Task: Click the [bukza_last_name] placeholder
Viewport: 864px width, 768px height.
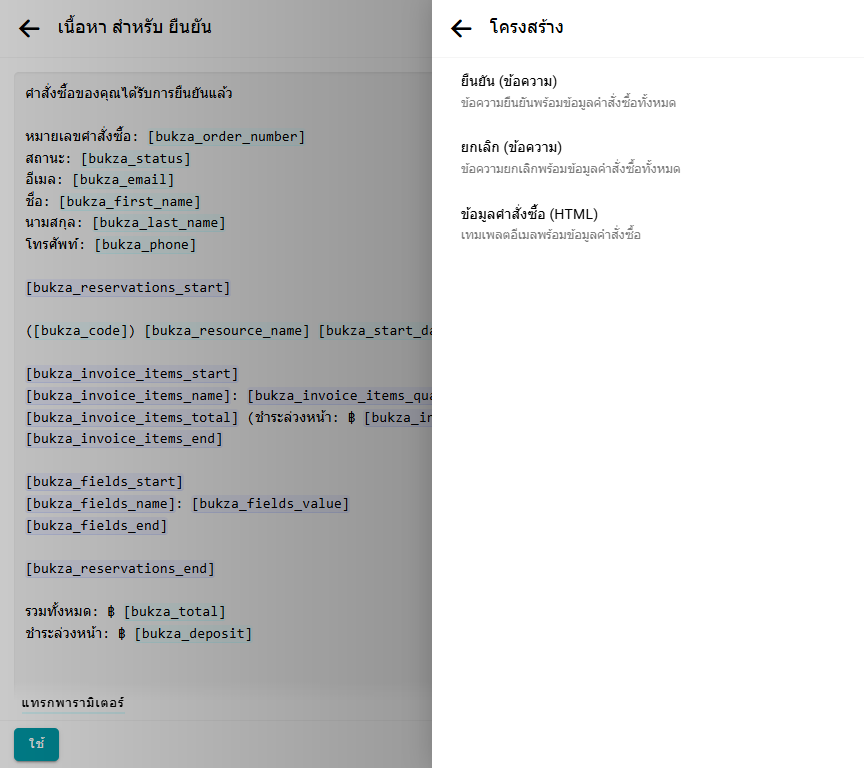Action: 159,223
